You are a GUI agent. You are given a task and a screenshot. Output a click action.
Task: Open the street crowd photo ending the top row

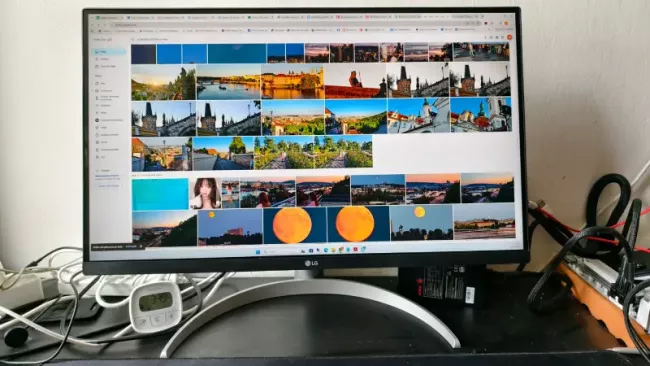click(481, 52)
